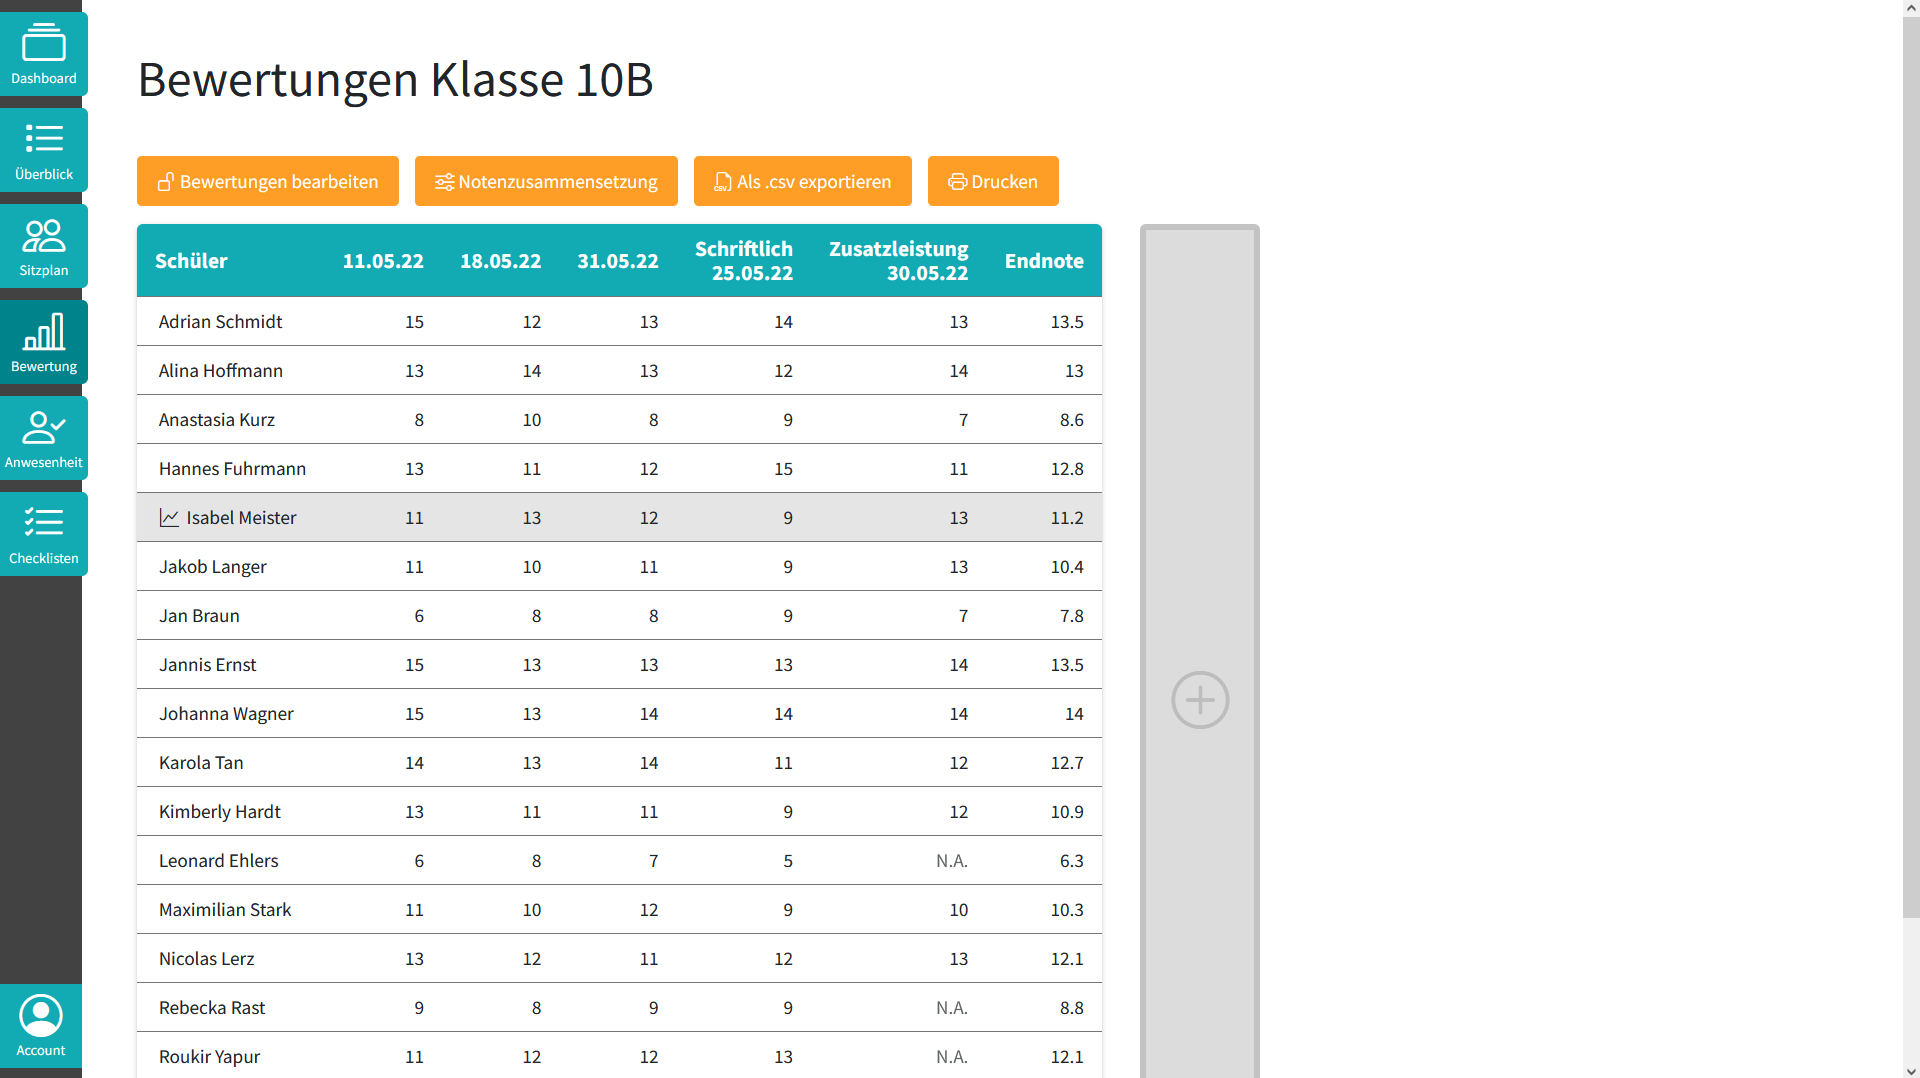Select Bewertung in the sidebar navigation
This screenshot has height=1078, width=1920.
(x=43, y=341)
